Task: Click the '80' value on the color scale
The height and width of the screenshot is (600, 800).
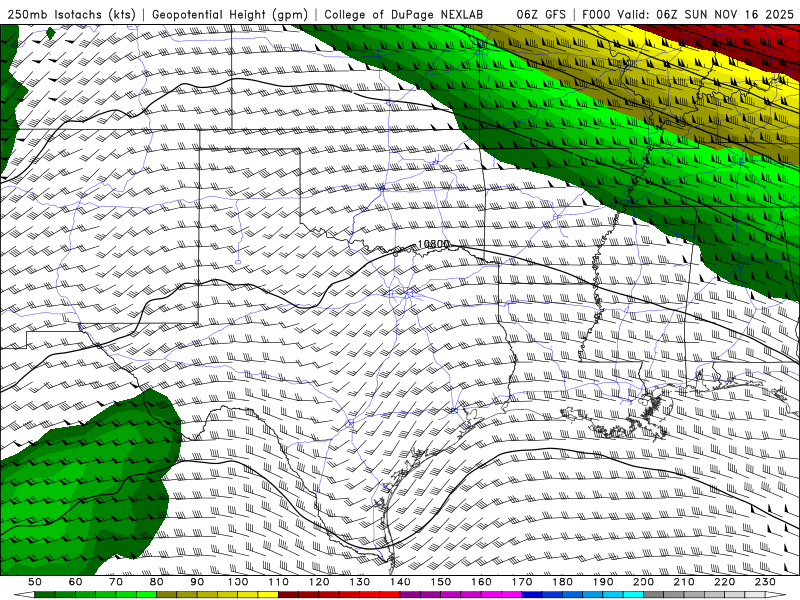Action: pyautogui.click(x=157, y=582)
